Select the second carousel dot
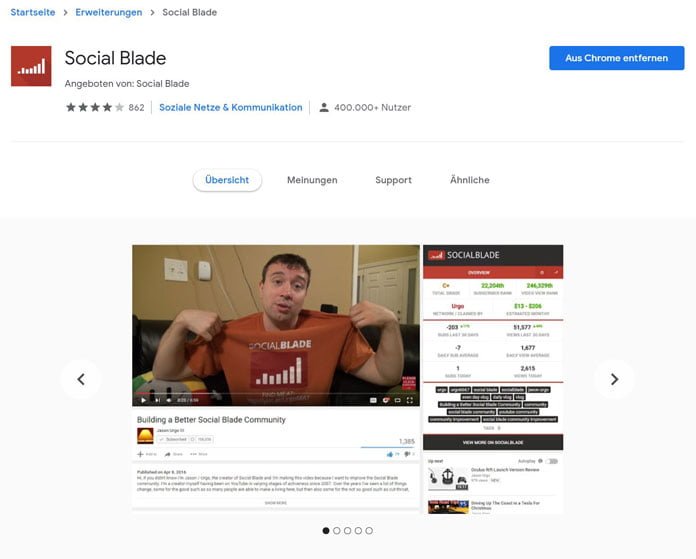This screenshot has width=696, height=559. coord(337,531)
